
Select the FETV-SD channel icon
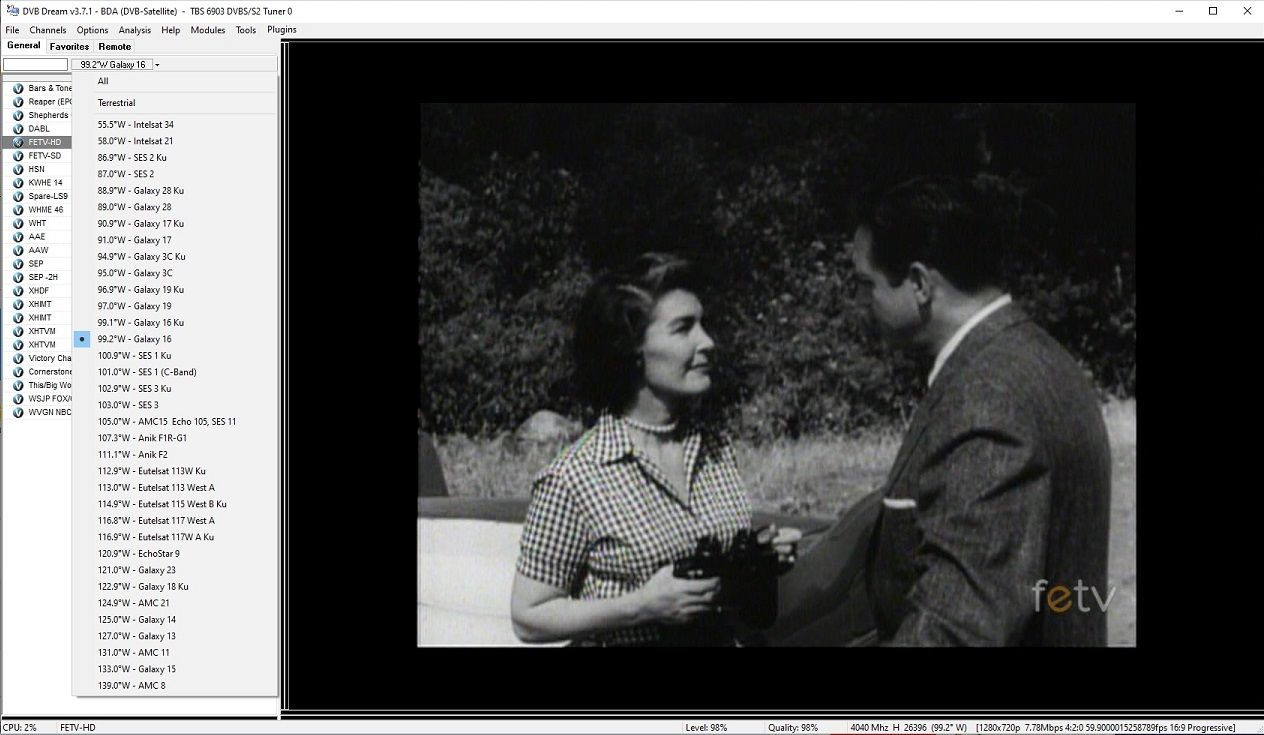[x=18, y=156]
